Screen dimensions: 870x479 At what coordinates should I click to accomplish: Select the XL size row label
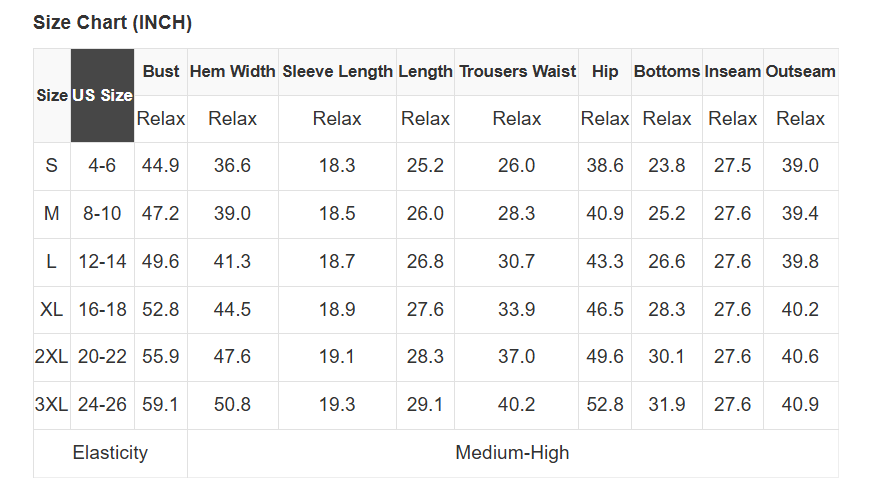point(52,310)
